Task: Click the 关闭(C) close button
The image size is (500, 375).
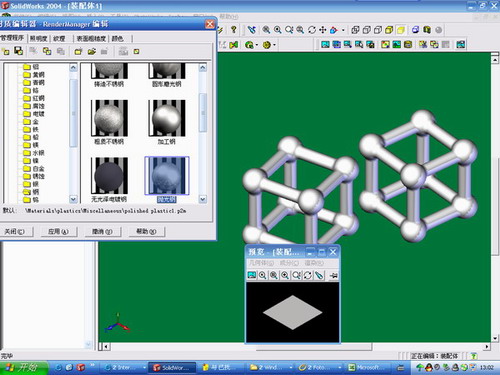Action: (x=15, y=231)
